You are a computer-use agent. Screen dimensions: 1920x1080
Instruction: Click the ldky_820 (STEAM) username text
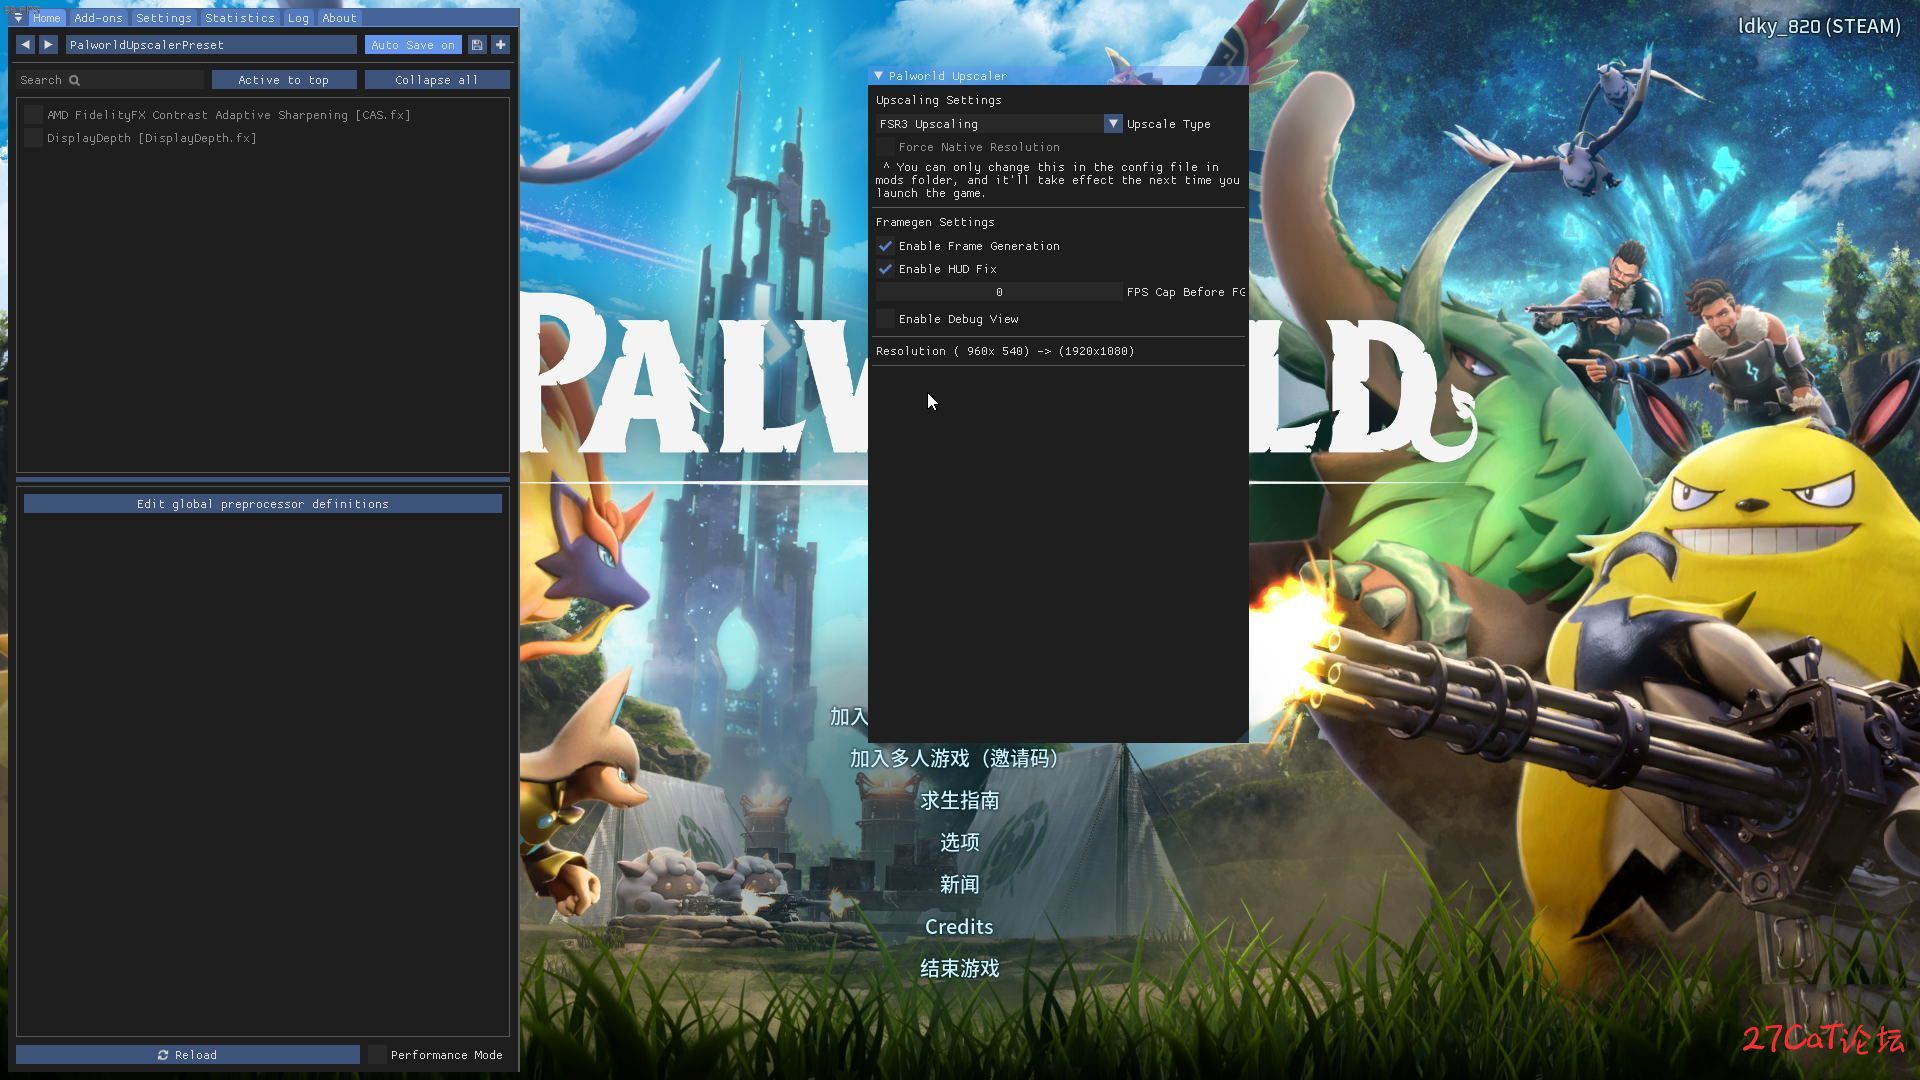click(x=1819, y=27)
